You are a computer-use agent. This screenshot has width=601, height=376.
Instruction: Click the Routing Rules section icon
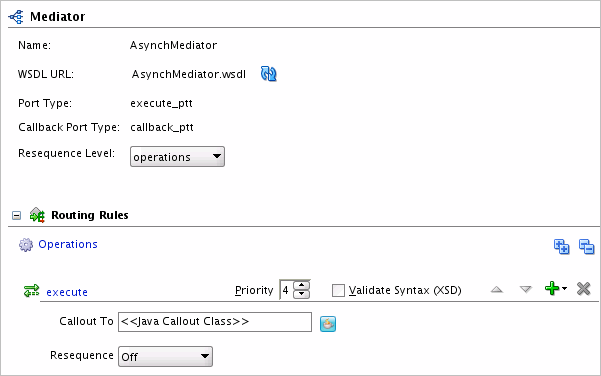tap(37, 215)
